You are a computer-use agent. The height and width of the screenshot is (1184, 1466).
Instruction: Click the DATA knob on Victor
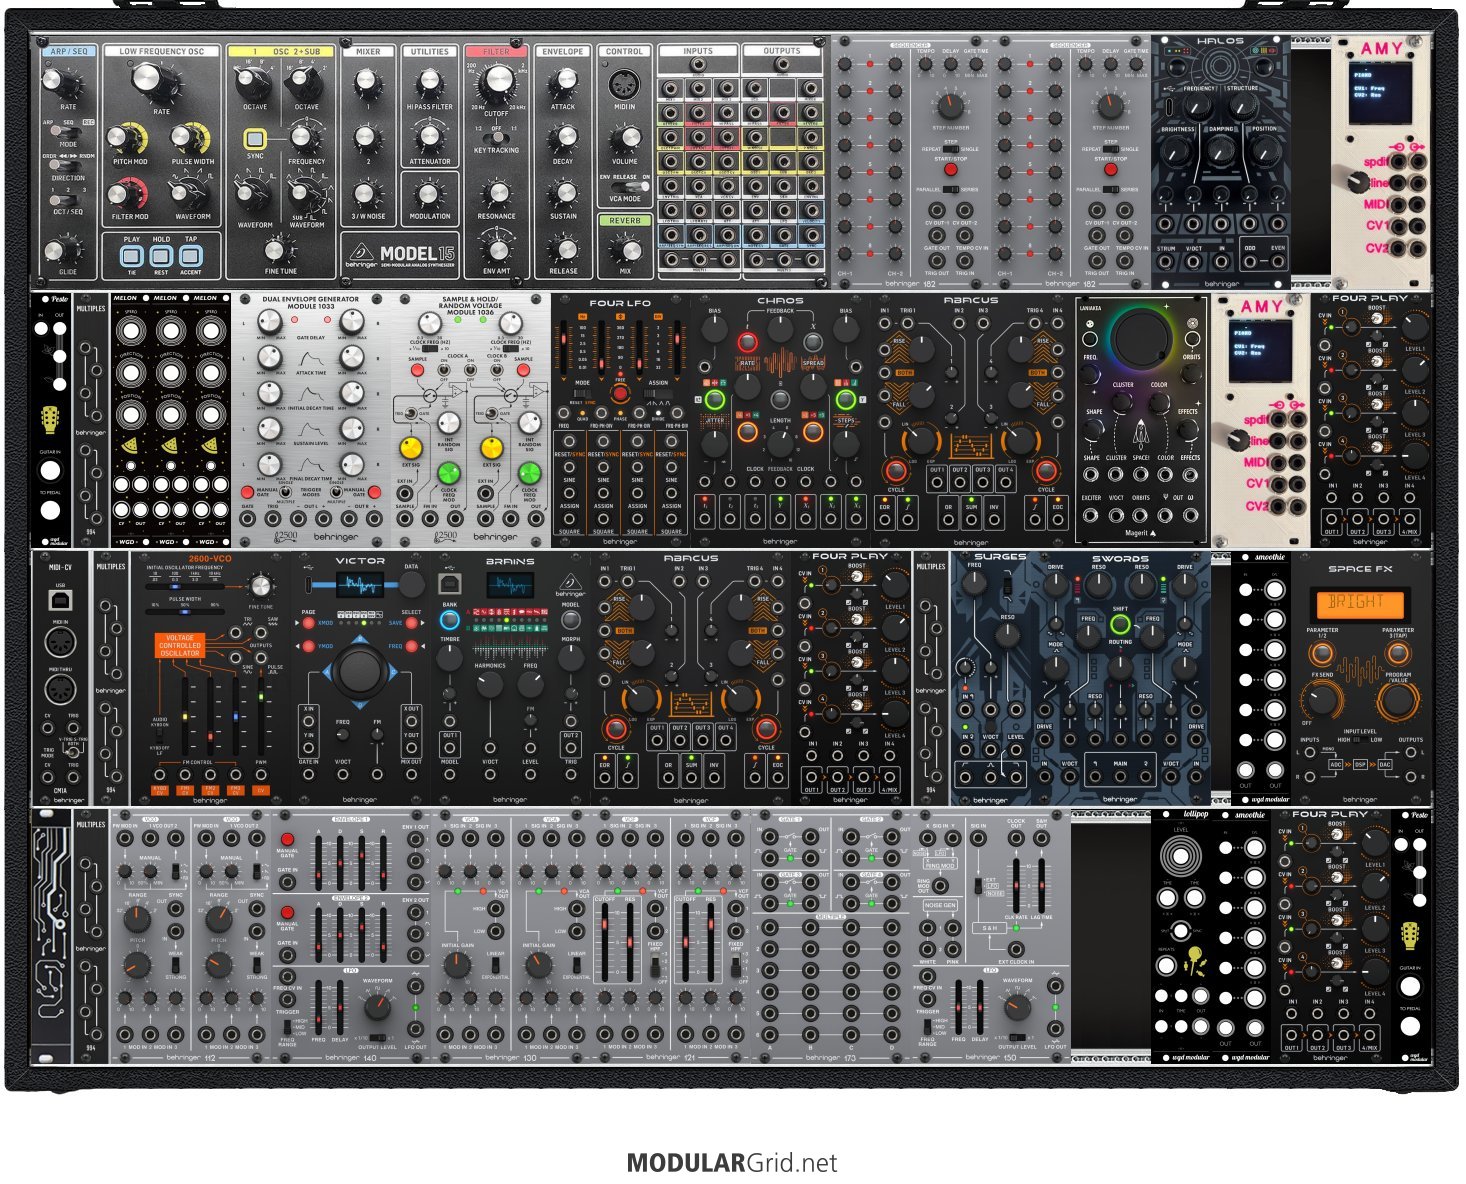(x=411, y=585)
